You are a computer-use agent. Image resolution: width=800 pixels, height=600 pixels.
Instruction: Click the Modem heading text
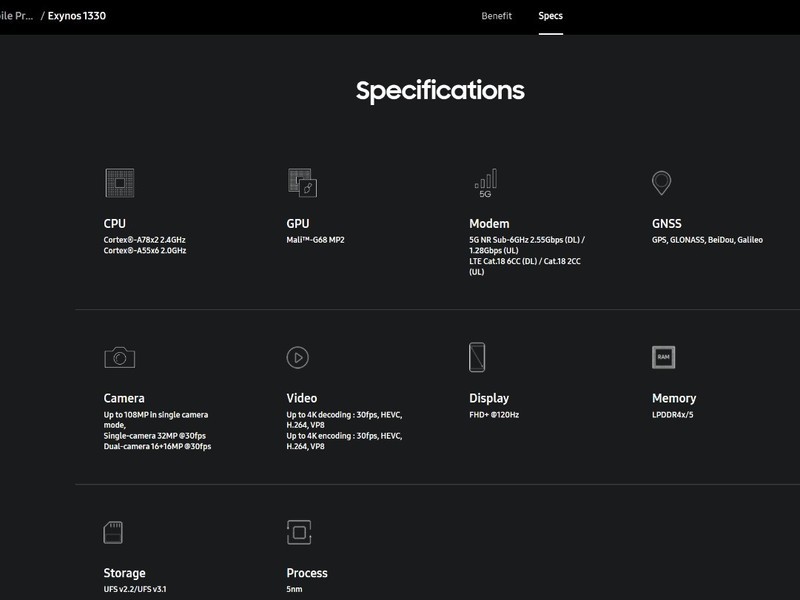489,223
